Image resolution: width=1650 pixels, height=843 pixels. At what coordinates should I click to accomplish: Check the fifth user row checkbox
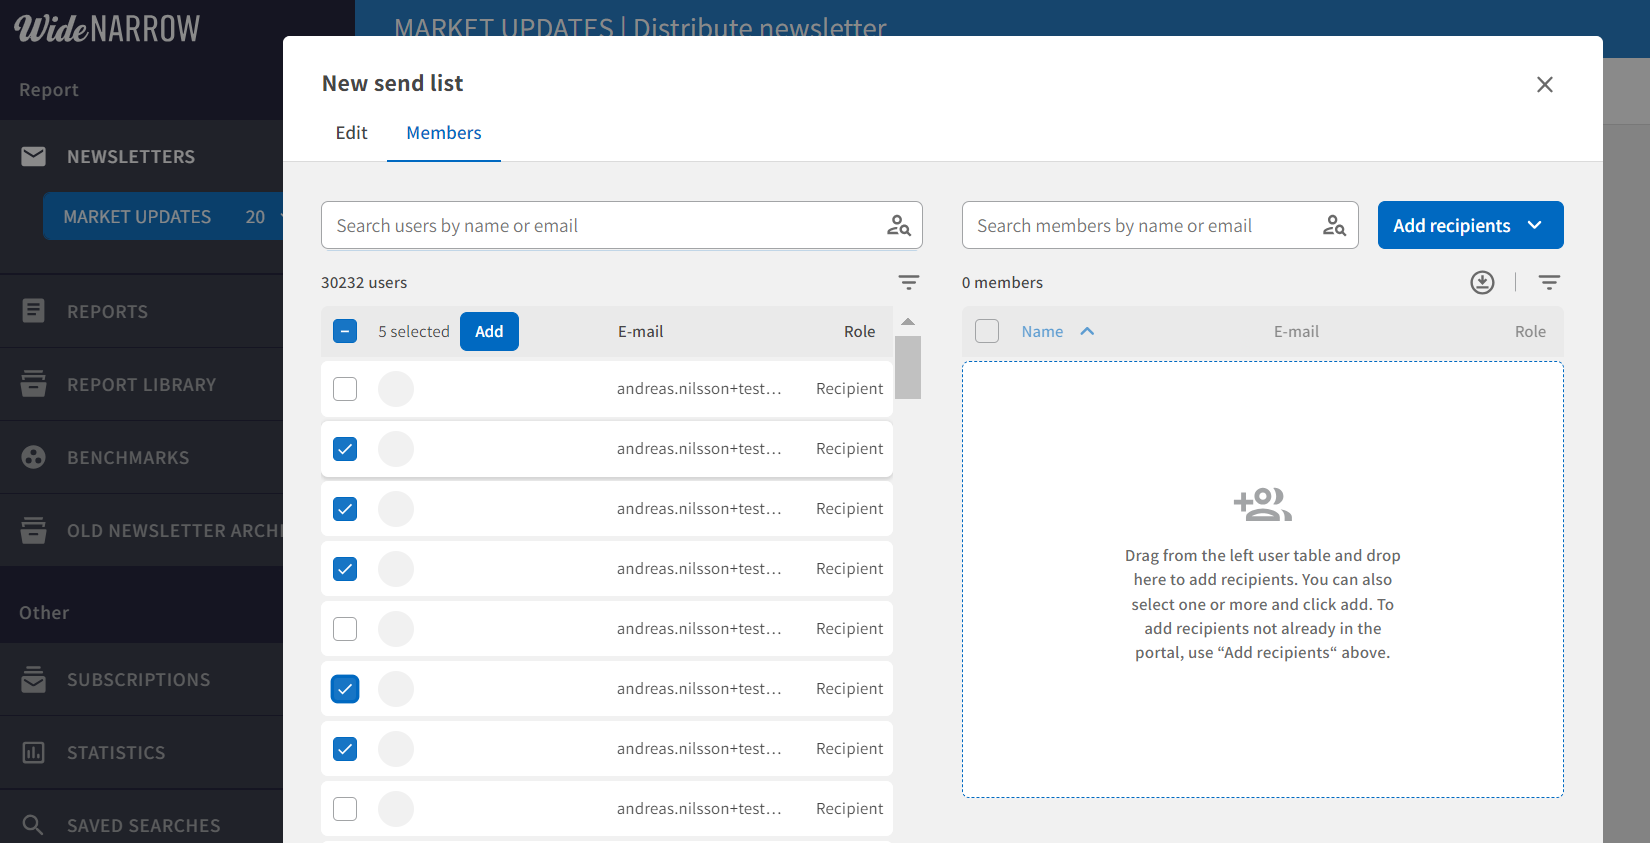pyautogui.click(x=345, y=629)
